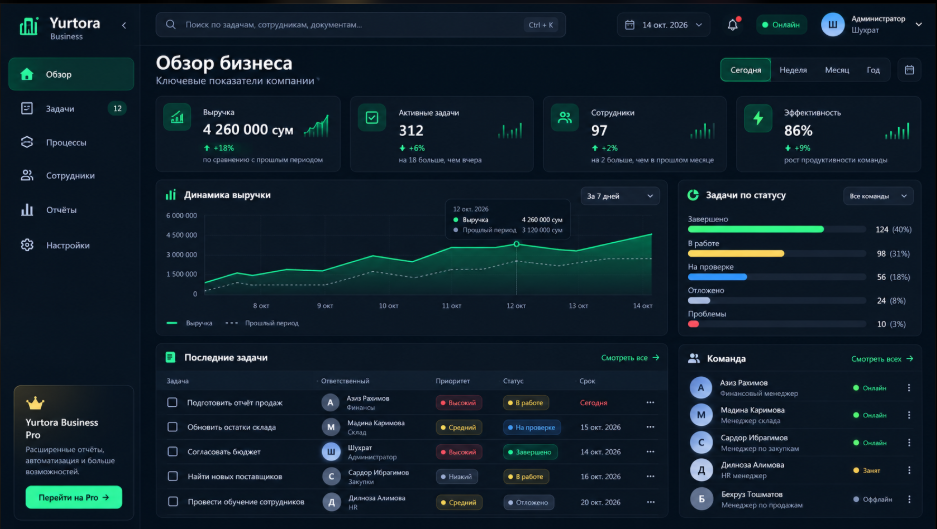
Task: Check the Обновить остатки склада task checkbox
Action: tap(172, 427)
